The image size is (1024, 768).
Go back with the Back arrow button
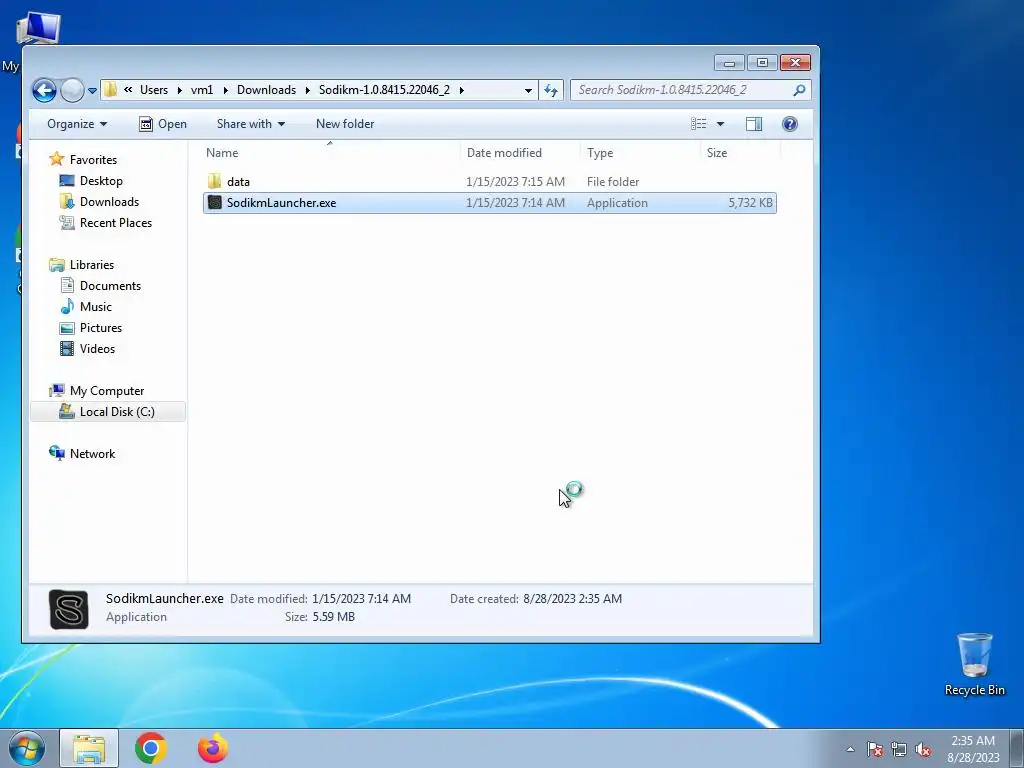(x=44, y=90)
